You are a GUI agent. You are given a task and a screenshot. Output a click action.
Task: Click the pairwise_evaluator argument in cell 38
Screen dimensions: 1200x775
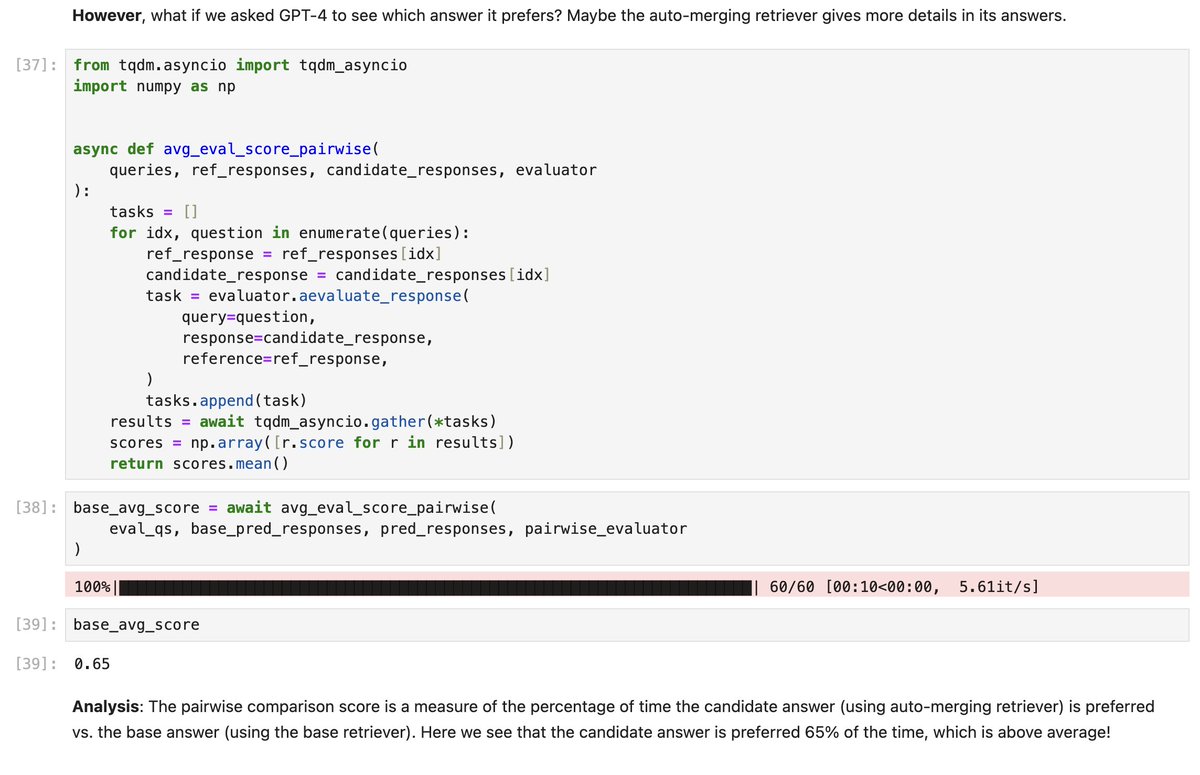click(x=606, y=528)
